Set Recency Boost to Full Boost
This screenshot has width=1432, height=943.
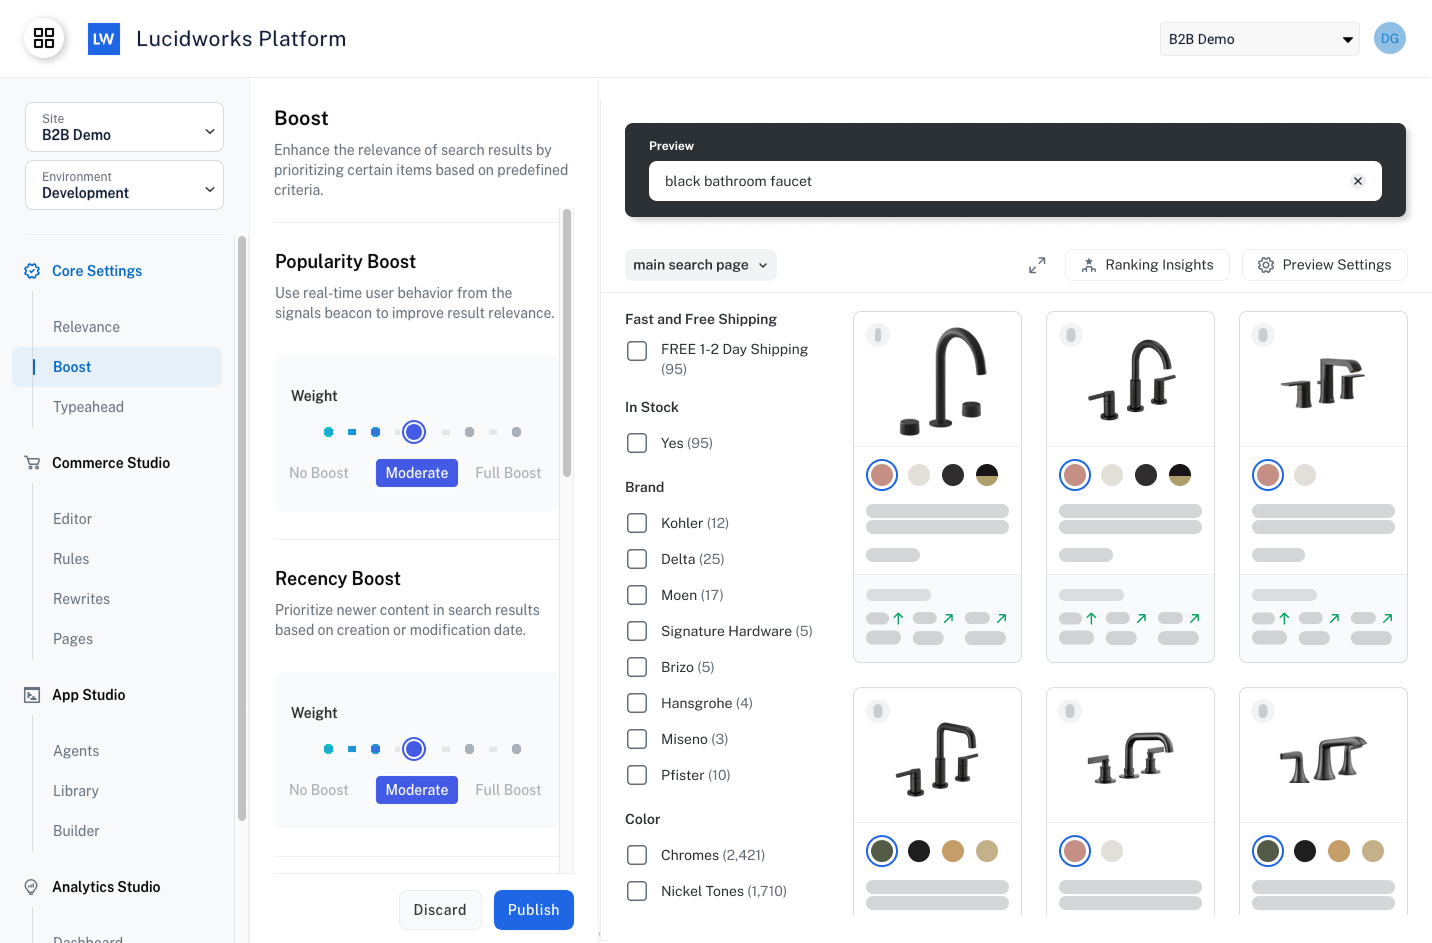point(508,790)
